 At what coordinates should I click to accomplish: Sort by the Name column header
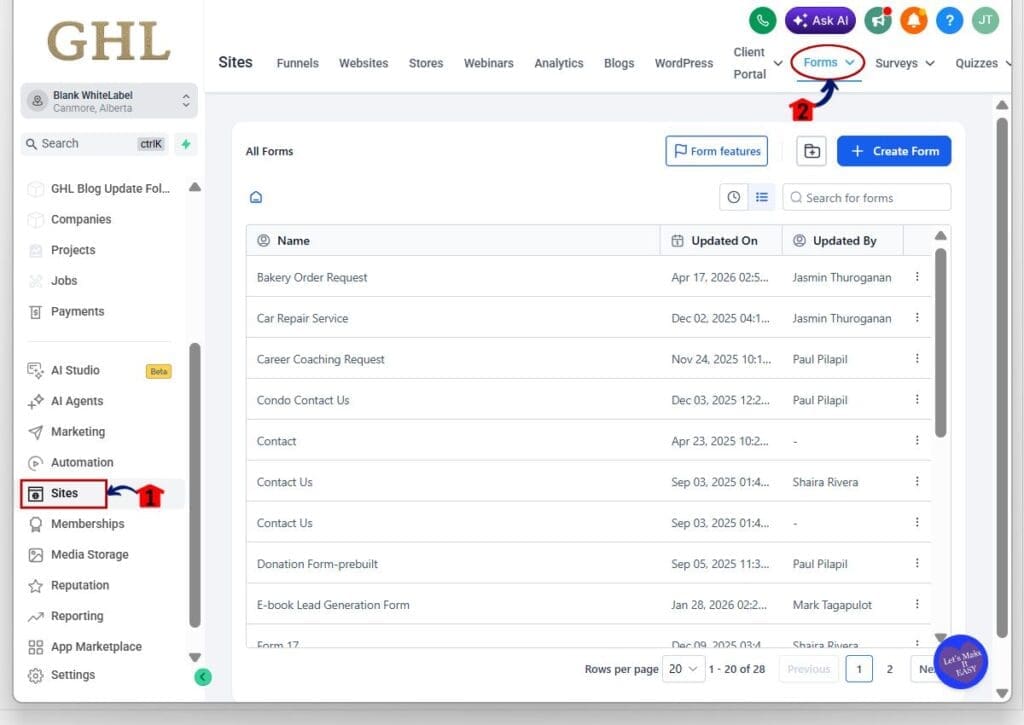[453, 240]
